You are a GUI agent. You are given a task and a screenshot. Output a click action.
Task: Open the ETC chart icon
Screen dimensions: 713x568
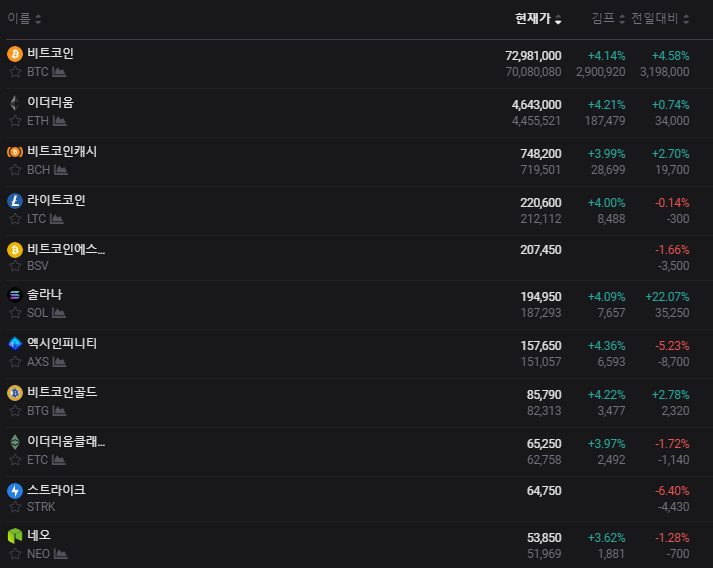click(59, 460)
